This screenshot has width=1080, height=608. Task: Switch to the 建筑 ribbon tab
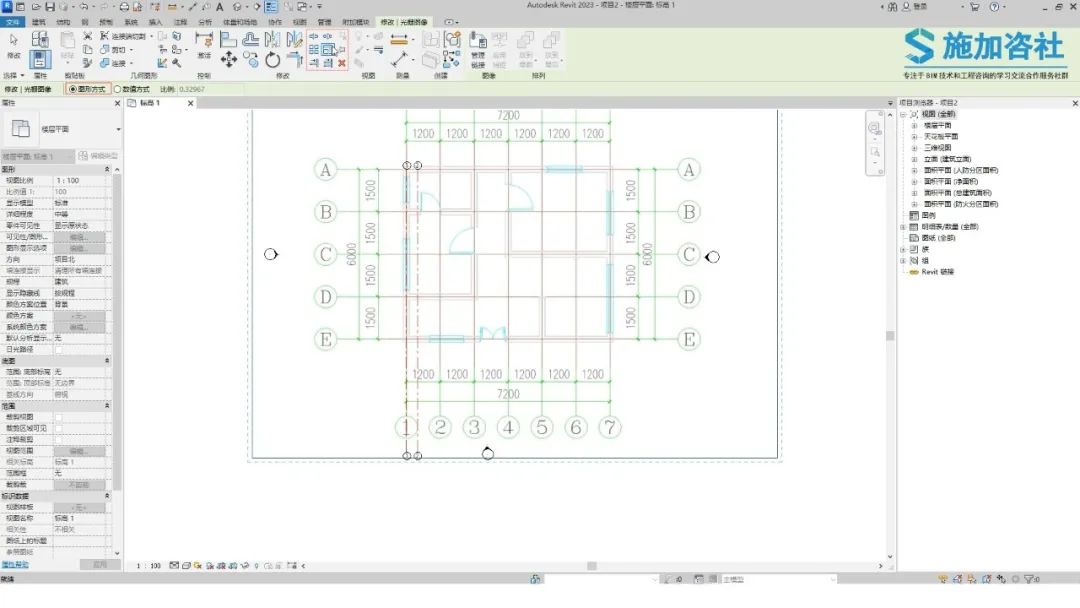pos(39,22)
